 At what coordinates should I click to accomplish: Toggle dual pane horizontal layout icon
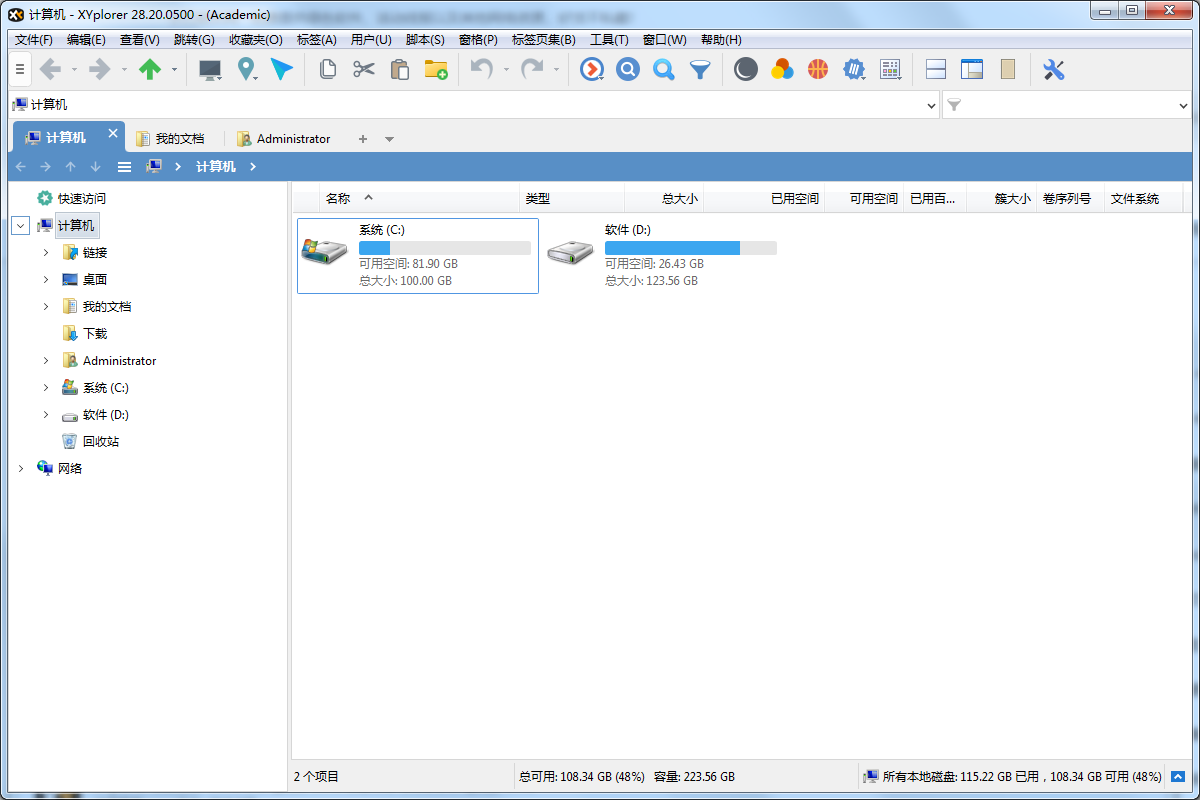[x=936, y=69]
